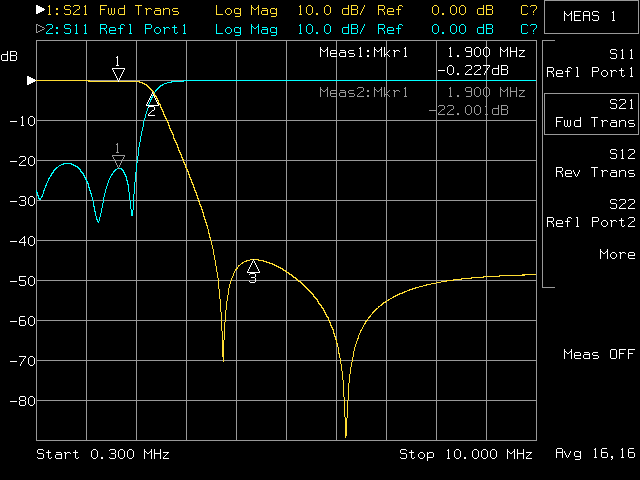The image size is (640, 480).
Task: Click the yellow C? calibration indicator
Action: [529, 10]
